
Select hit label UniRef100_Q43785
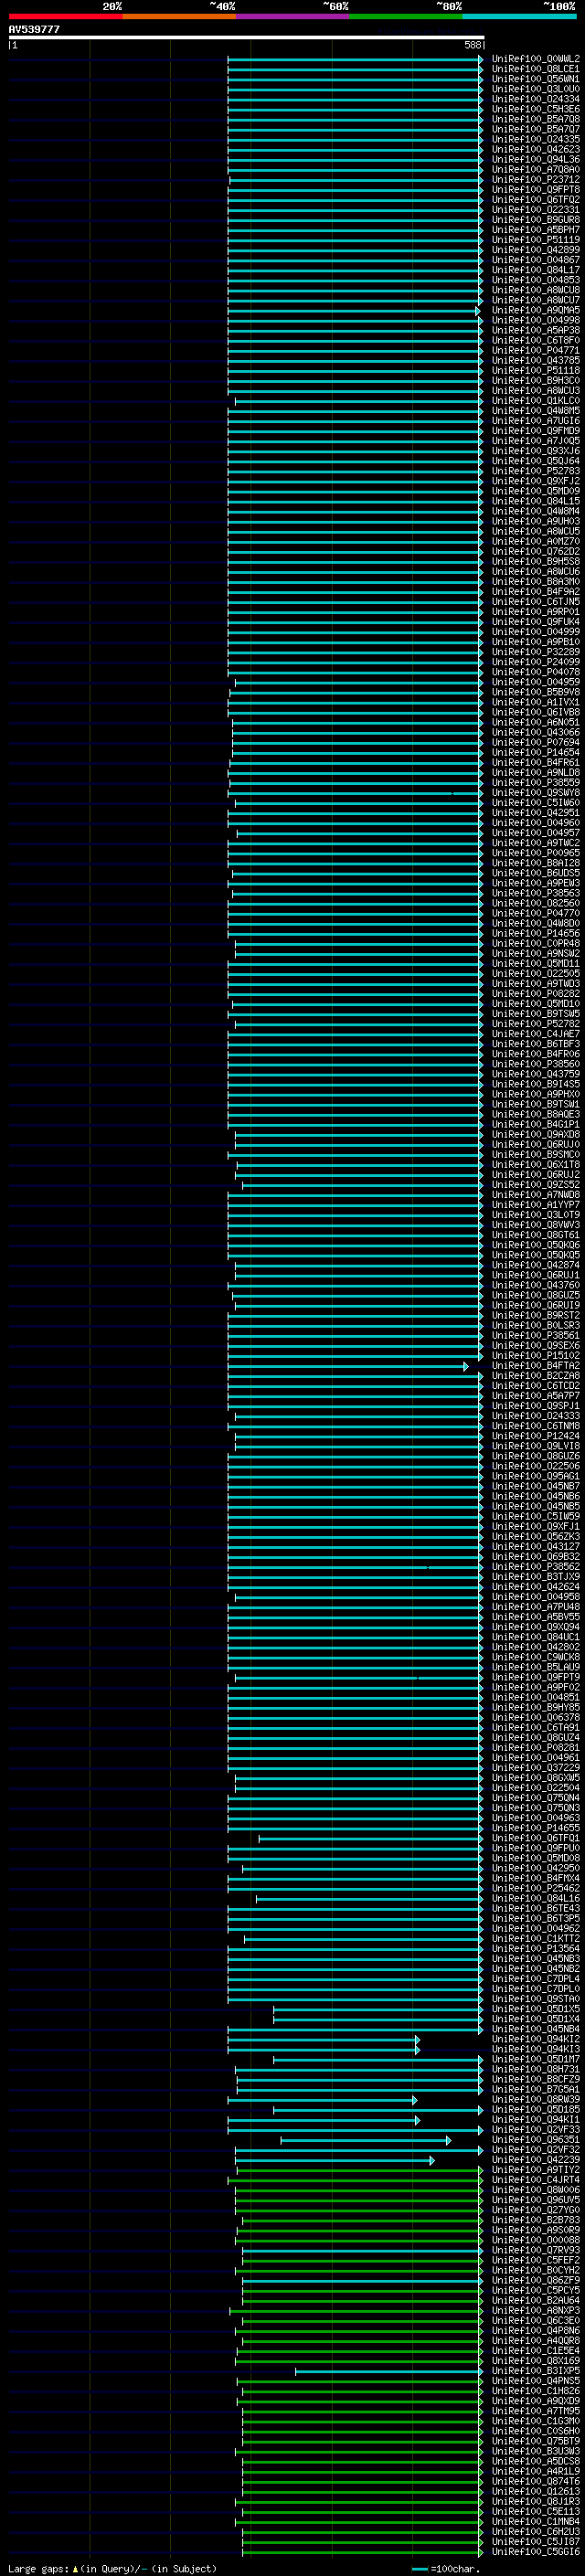[x=536, y=361]
